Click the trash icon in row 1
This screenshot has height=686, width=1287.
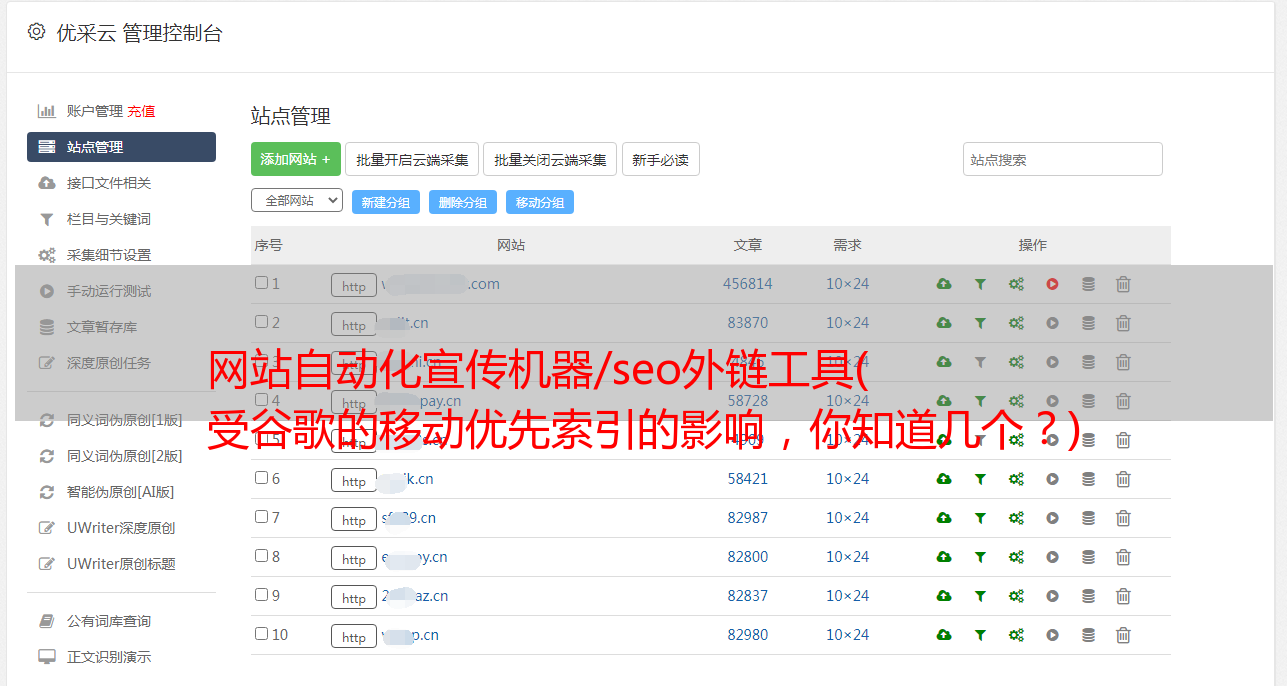point(1123,284)
